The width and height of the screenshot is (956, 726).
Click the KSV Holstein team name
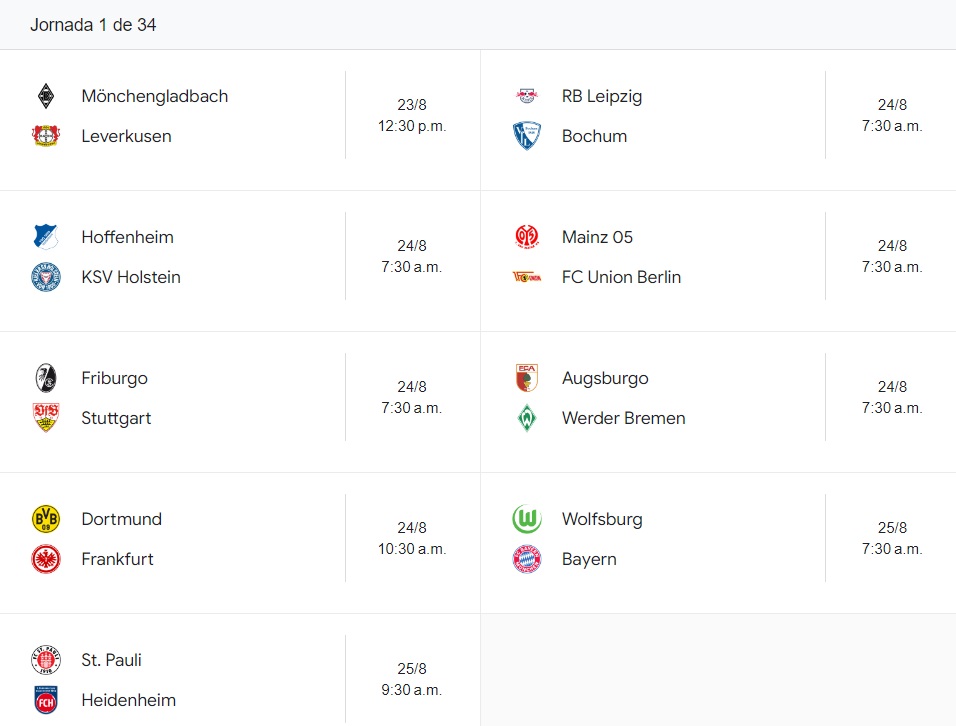pyautogui.click(x=131, y=277)
